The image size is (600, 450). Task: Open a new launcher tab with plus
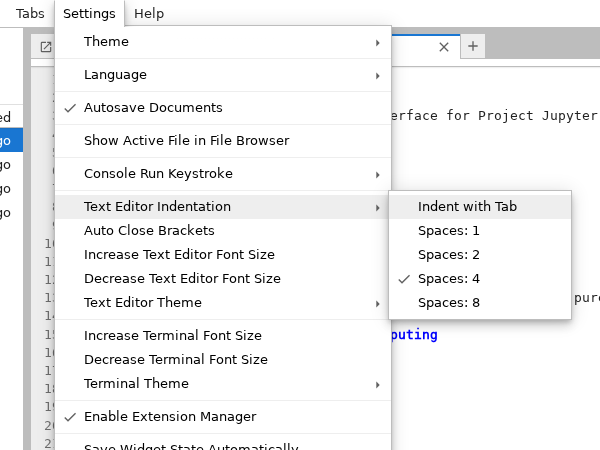[473, 46]
